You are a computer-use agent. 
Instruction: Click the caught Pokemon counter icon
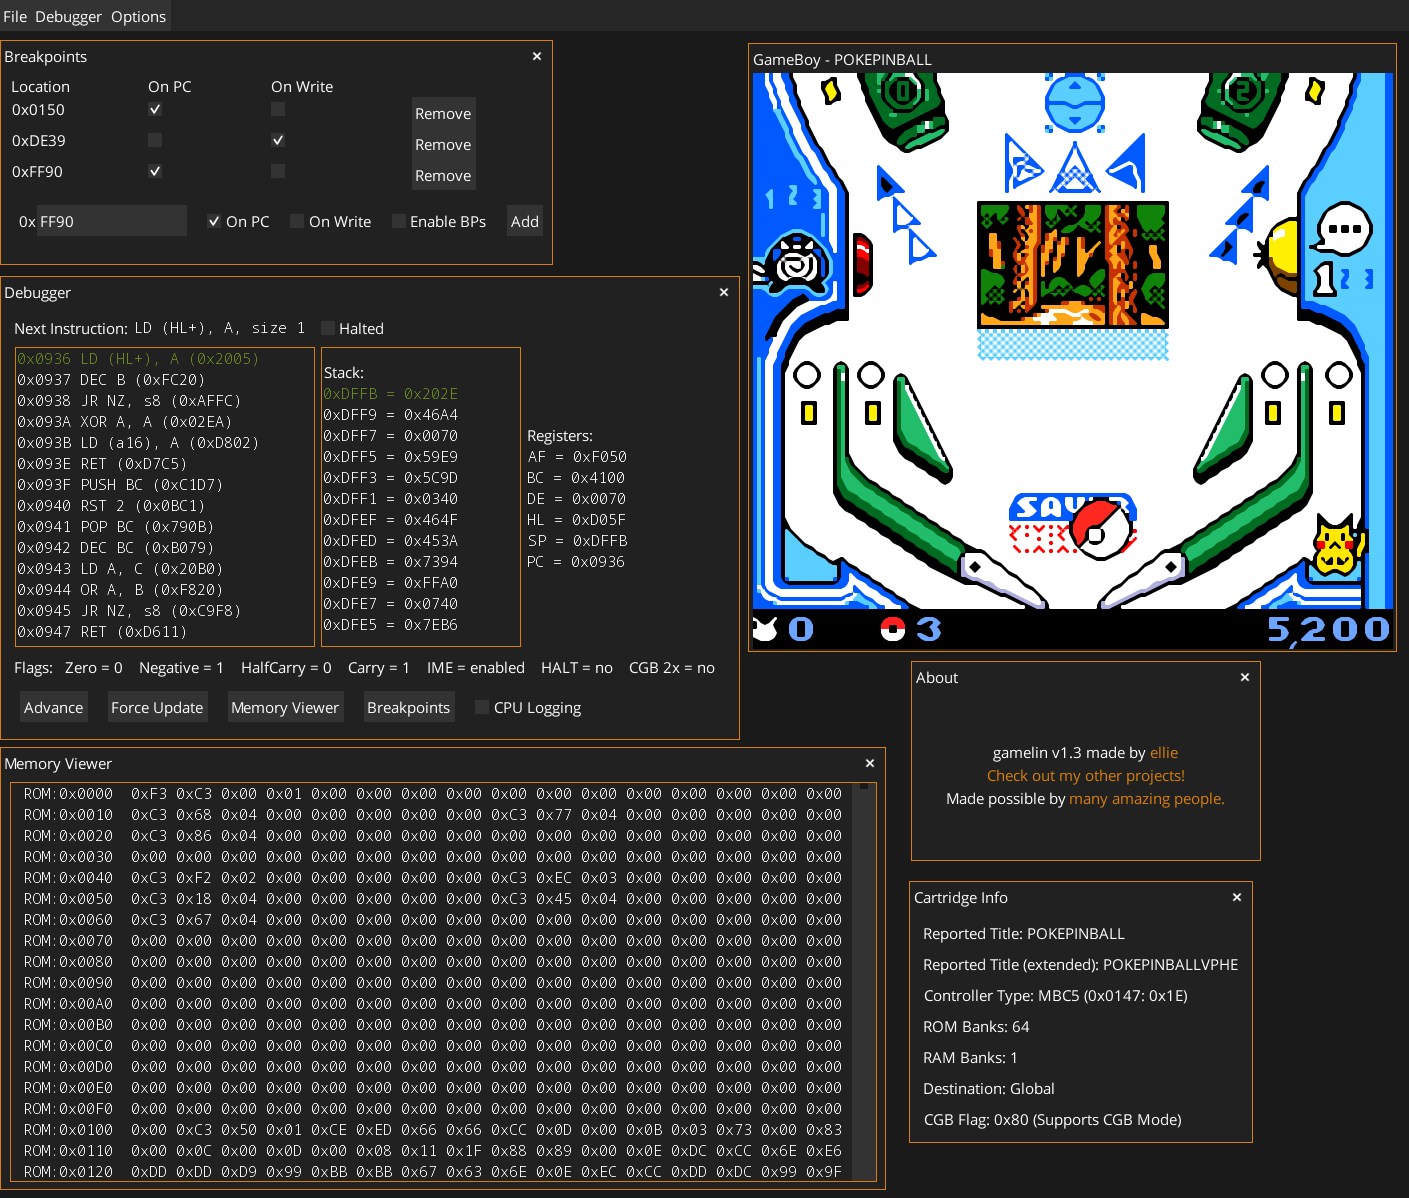click(765, 628)
